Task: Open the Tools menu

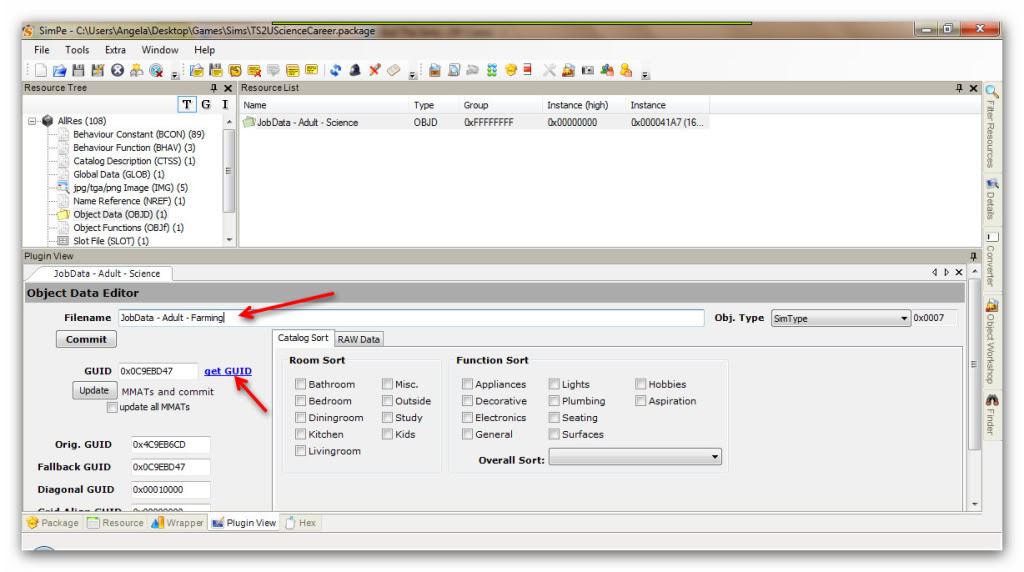Action: pyautogui.click(x=77, y=50)
